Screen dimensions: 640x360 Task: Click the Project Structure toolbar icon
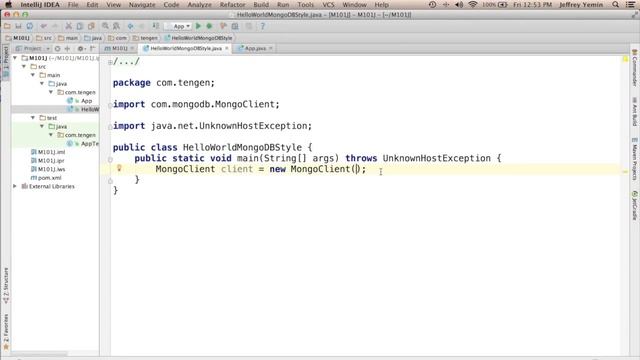pos(235,26)
